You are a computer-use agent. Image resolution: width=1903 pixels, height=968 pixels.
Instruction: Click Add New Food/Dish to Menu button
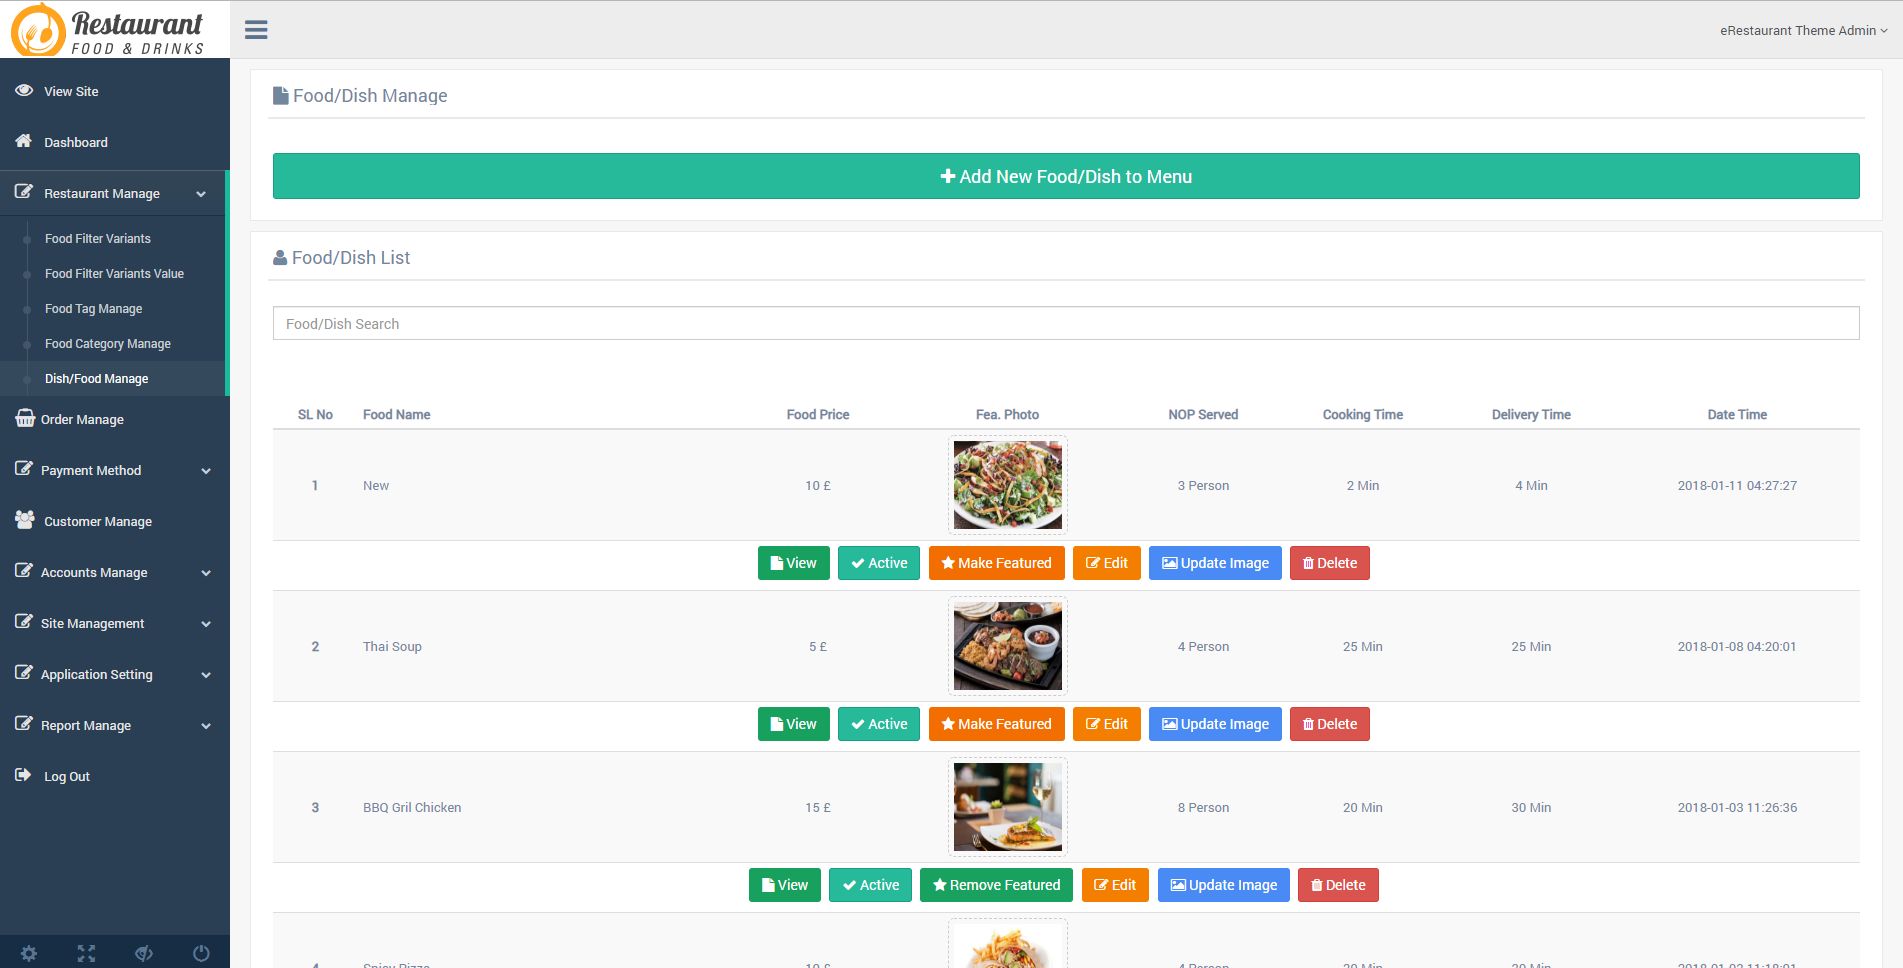pos(1066,176)
